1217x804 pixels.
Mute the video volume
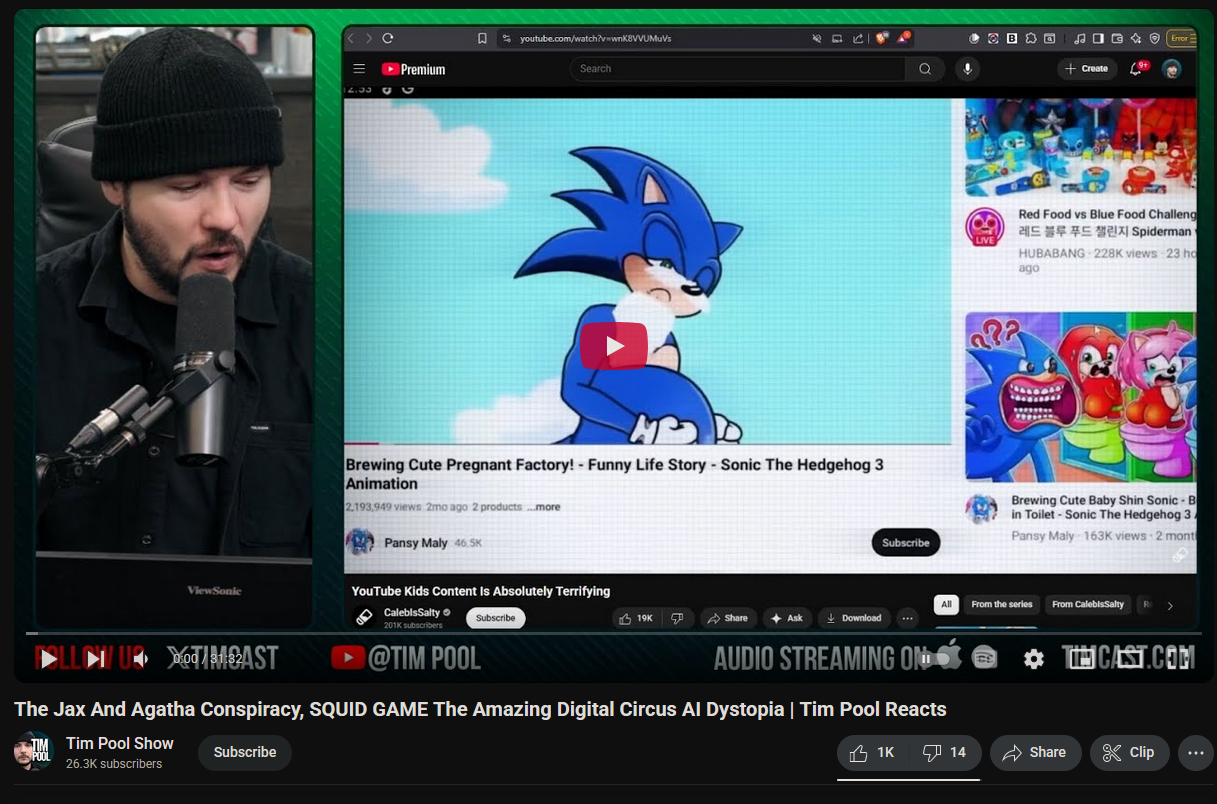click(141, 659)
